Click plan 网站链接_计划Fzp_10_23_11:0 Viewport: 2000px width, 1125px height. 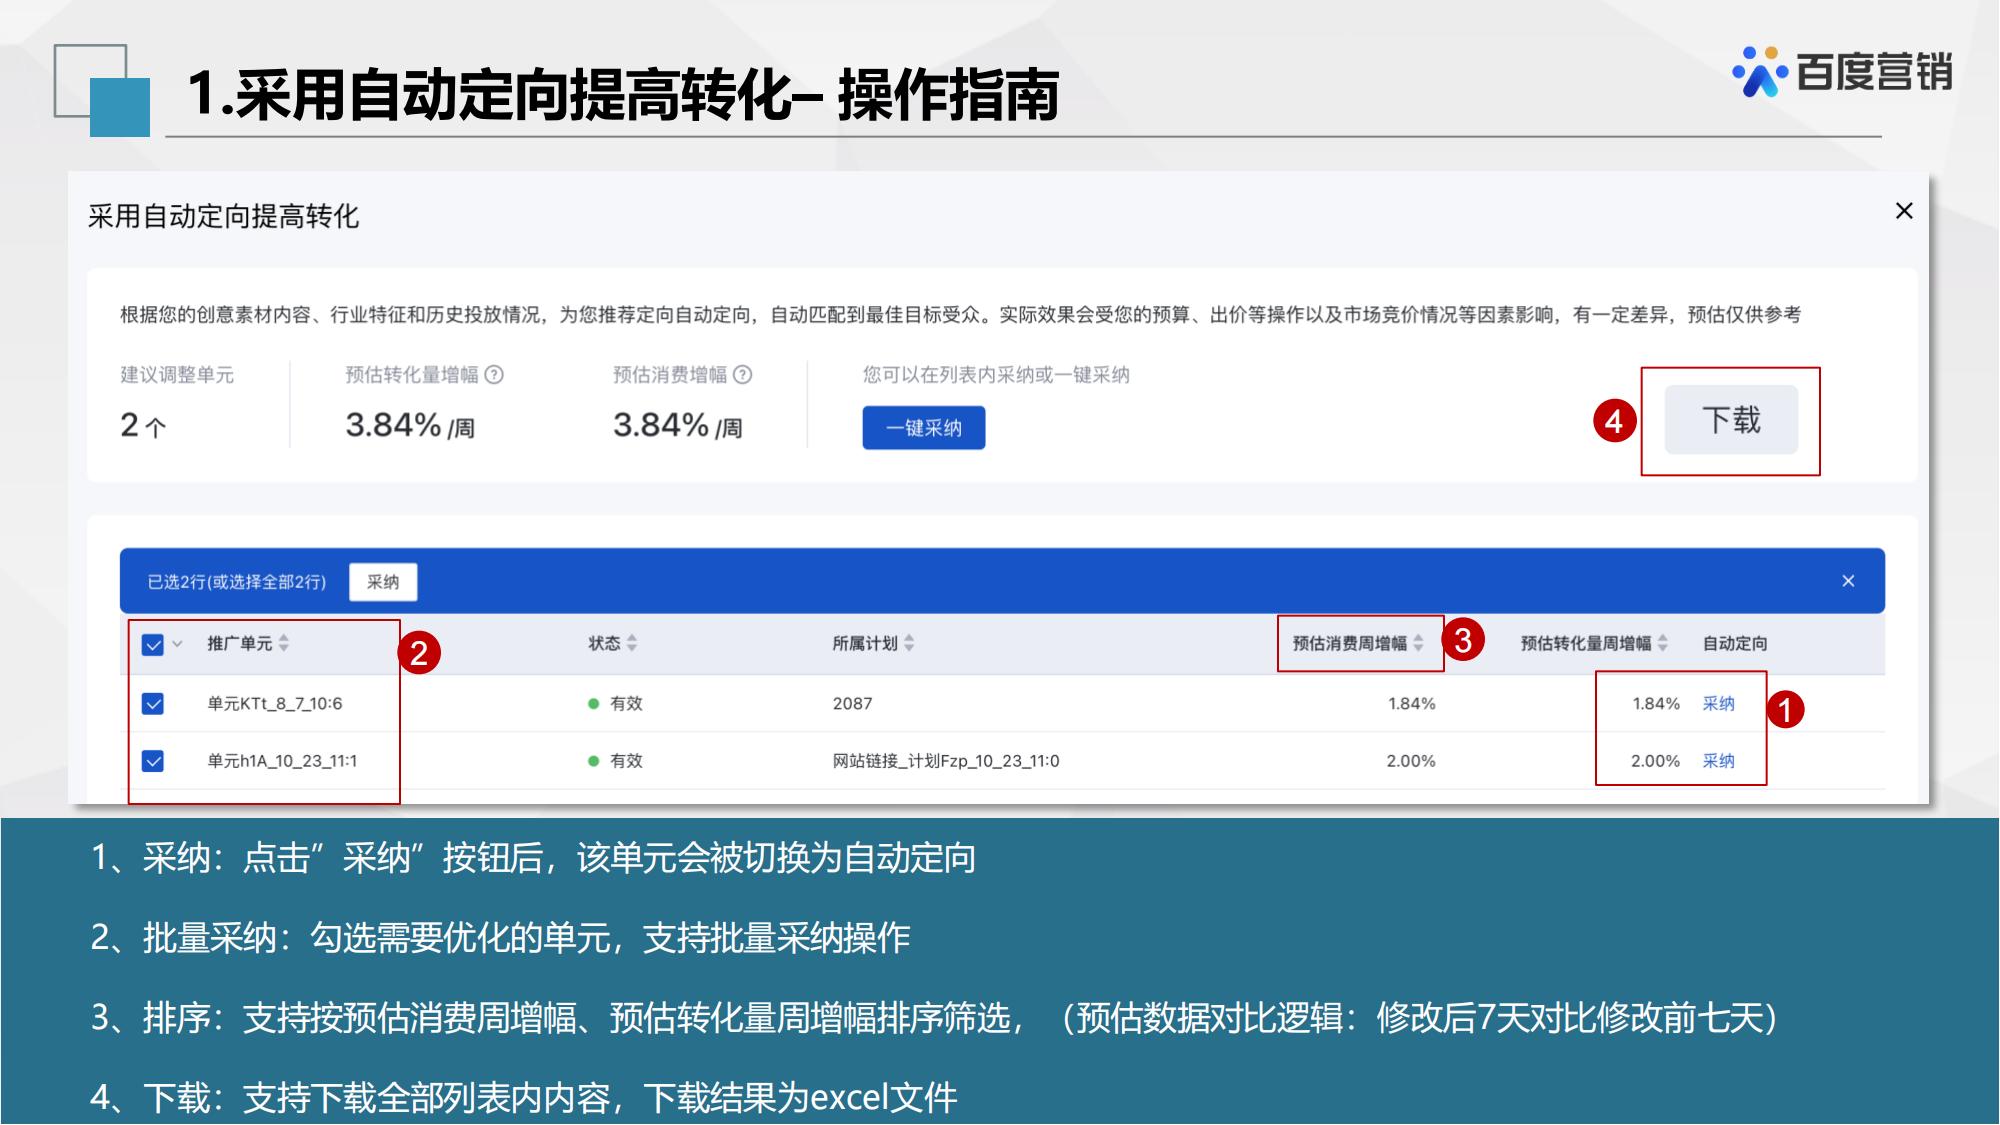[946, 761]
